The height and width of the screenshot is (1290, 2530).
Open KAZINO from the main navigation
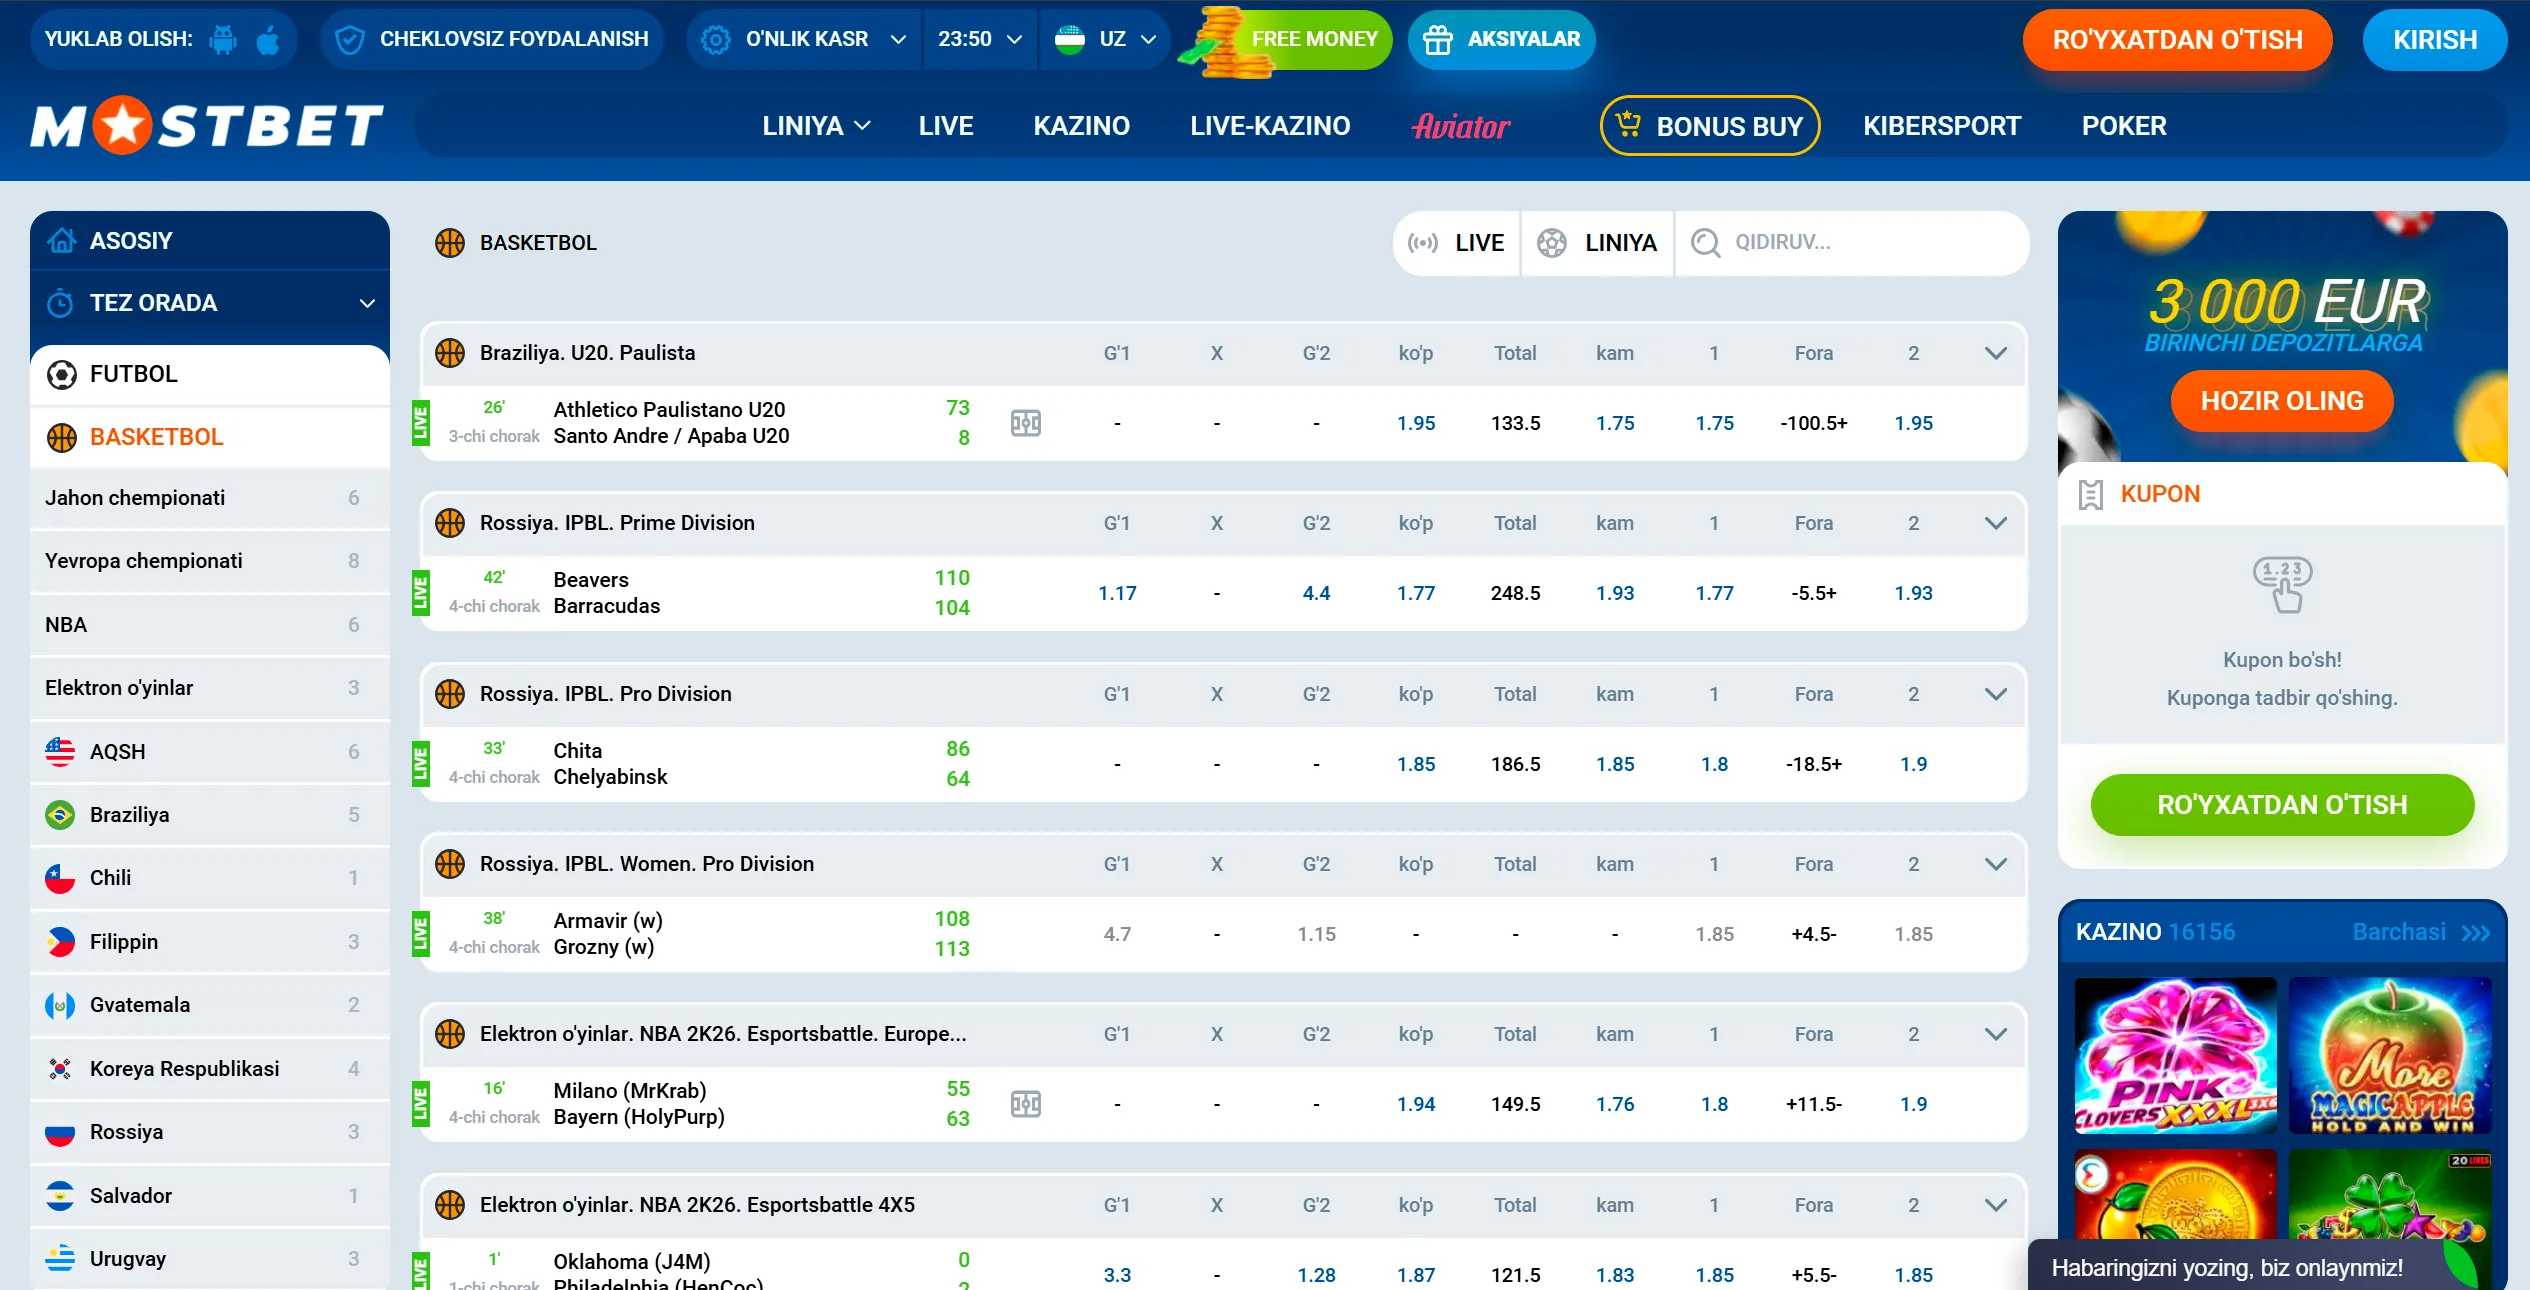tap(1081, 126)
